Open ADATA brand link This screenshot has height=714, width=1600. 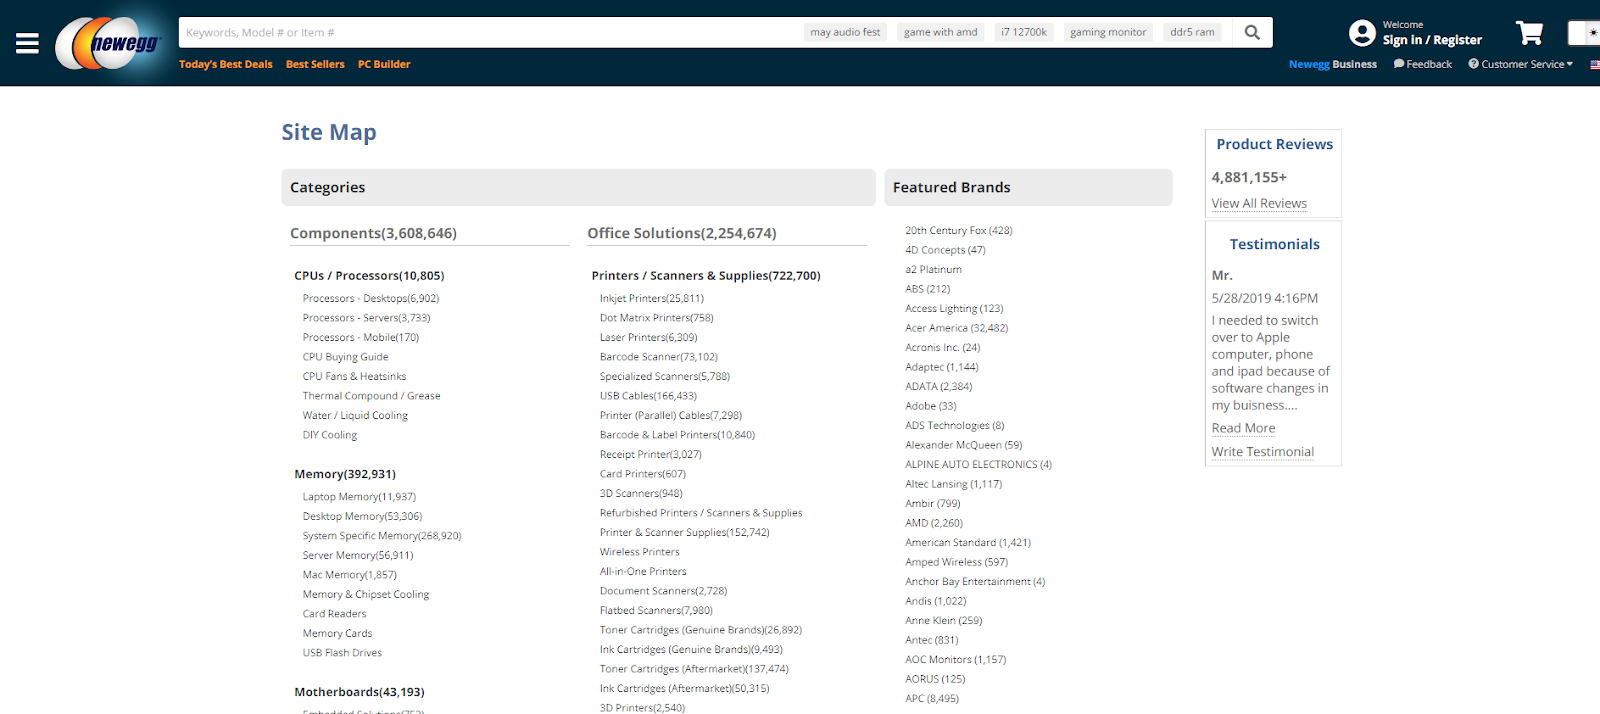[x=939, y=387]
